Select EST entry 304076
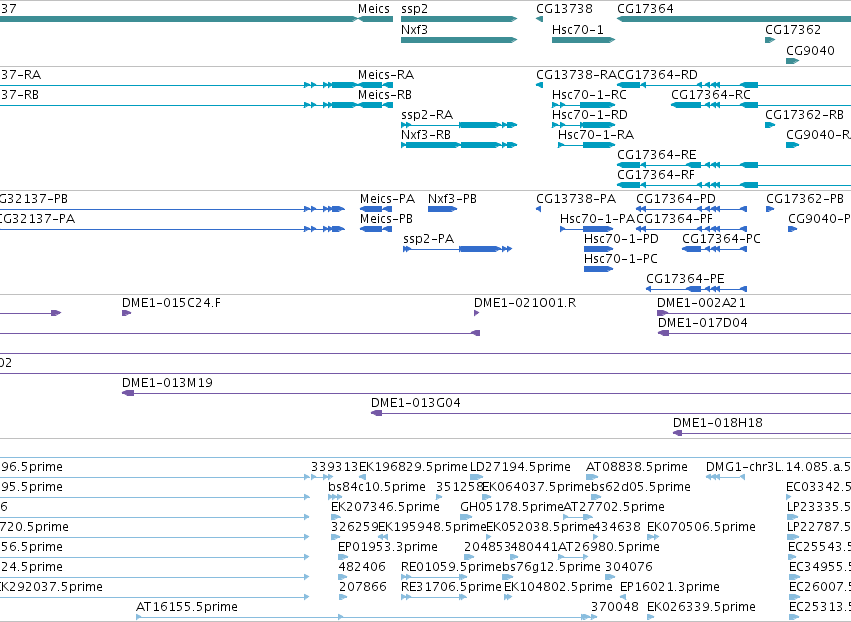This screenshot has width=851, height=622. tap(628, 567)
